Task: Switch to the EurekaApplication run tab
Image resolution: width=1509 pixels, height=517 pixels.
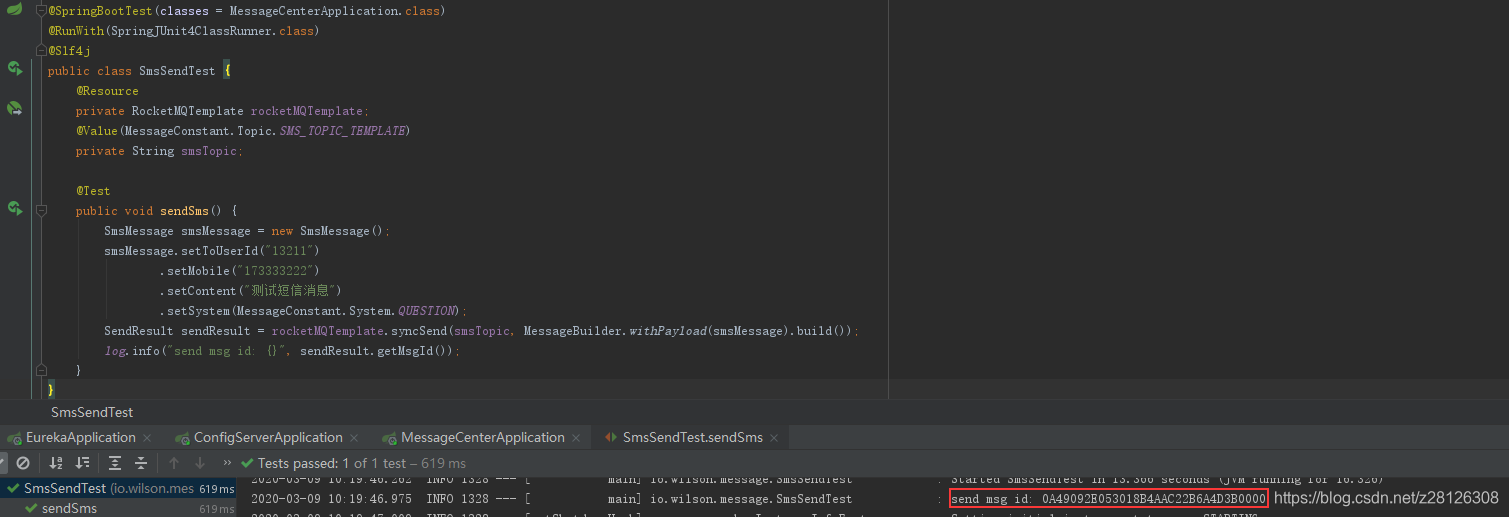Action: (x=80, y=437)
